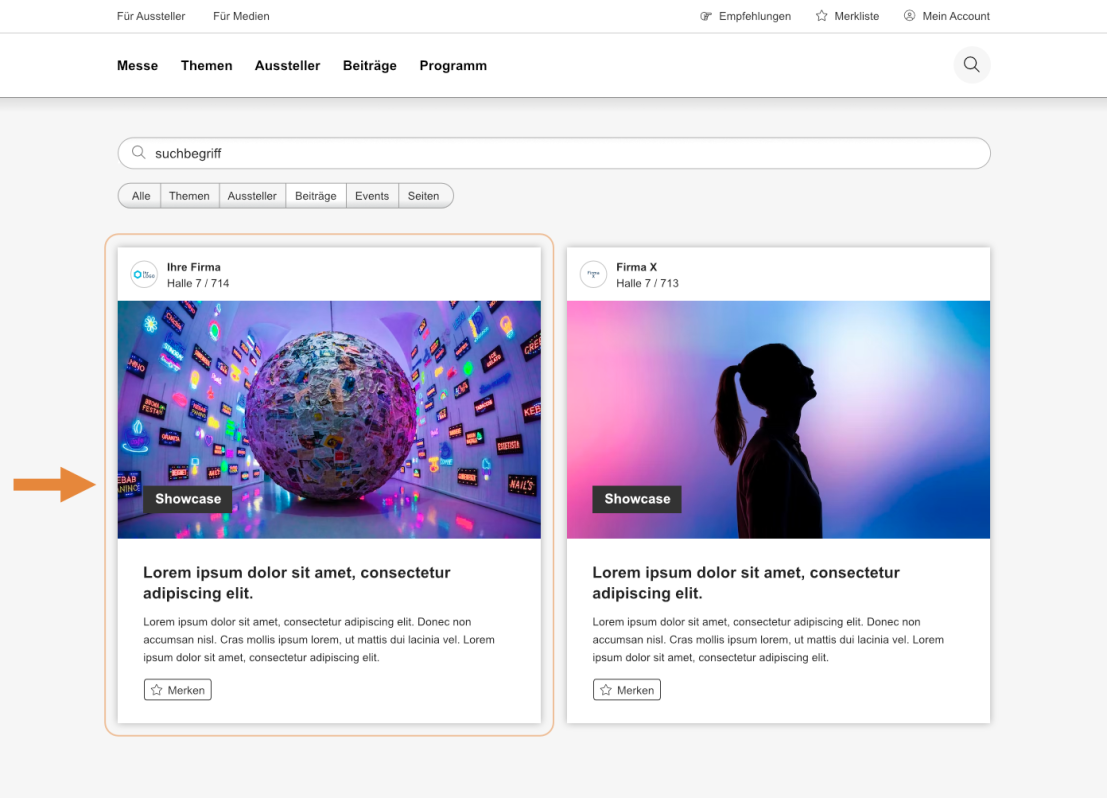Click Merken on the Firma X card
This screenshot has width=1107, height=798.
[x=626, y=689]
